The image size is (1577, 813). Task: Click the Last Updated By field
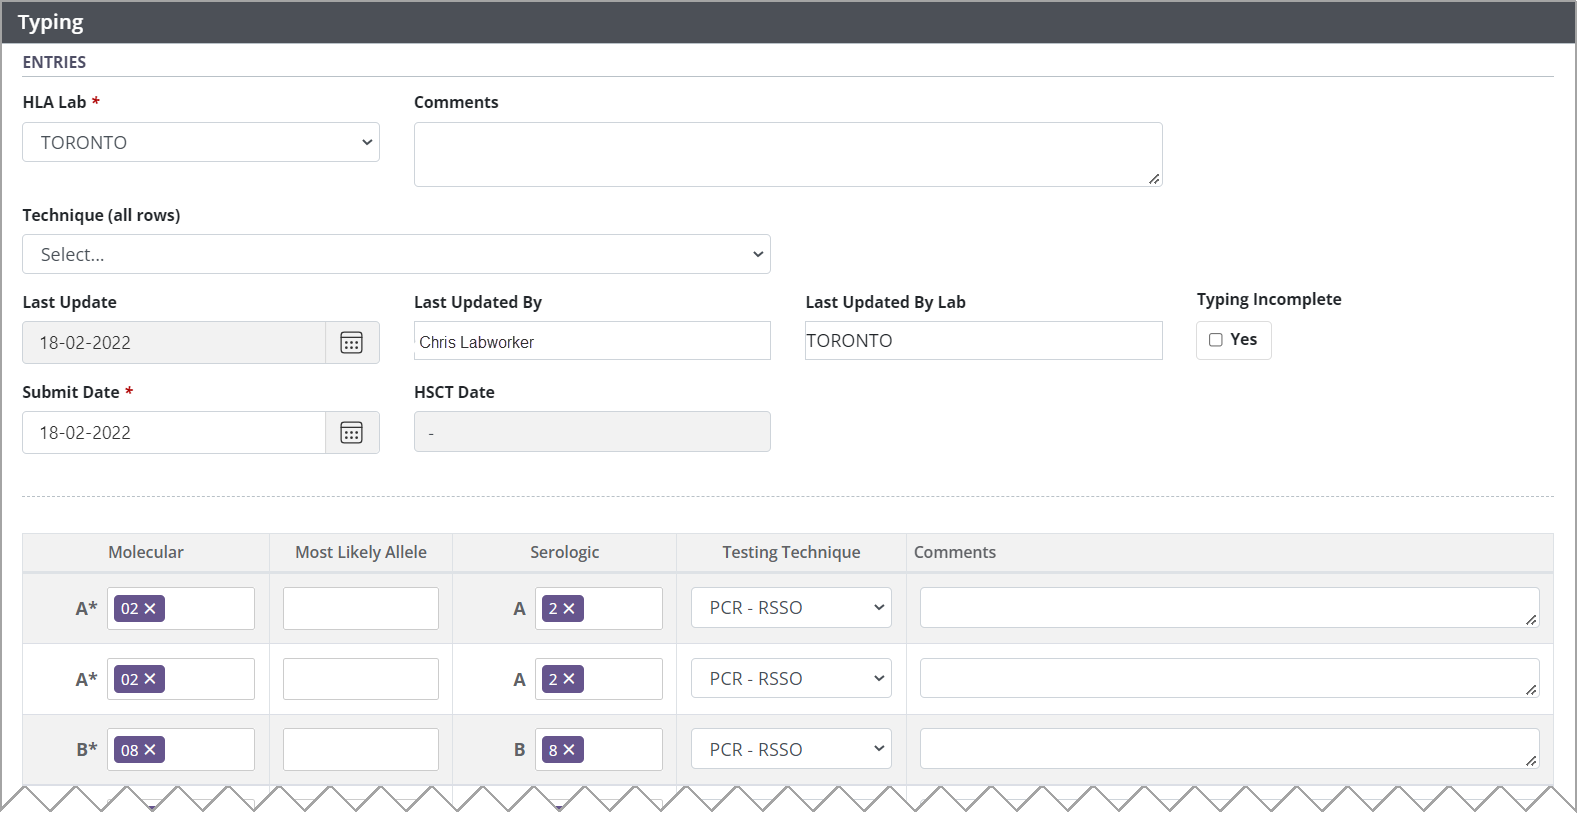(592, 341)
